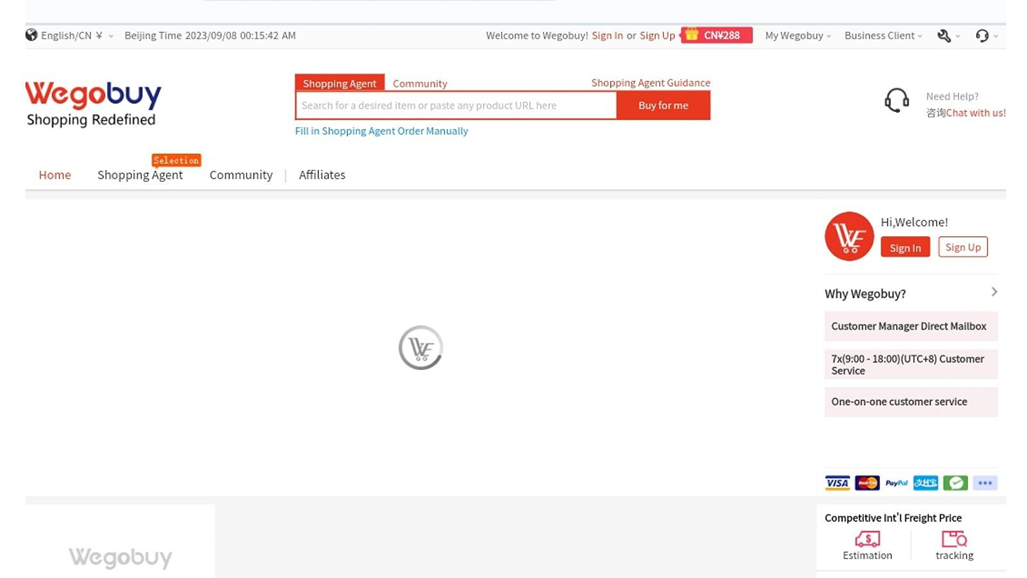The height and width of the screenshot is (578, 1027).
Task: Click the Buy for me button
Action: tap(663, 106)
